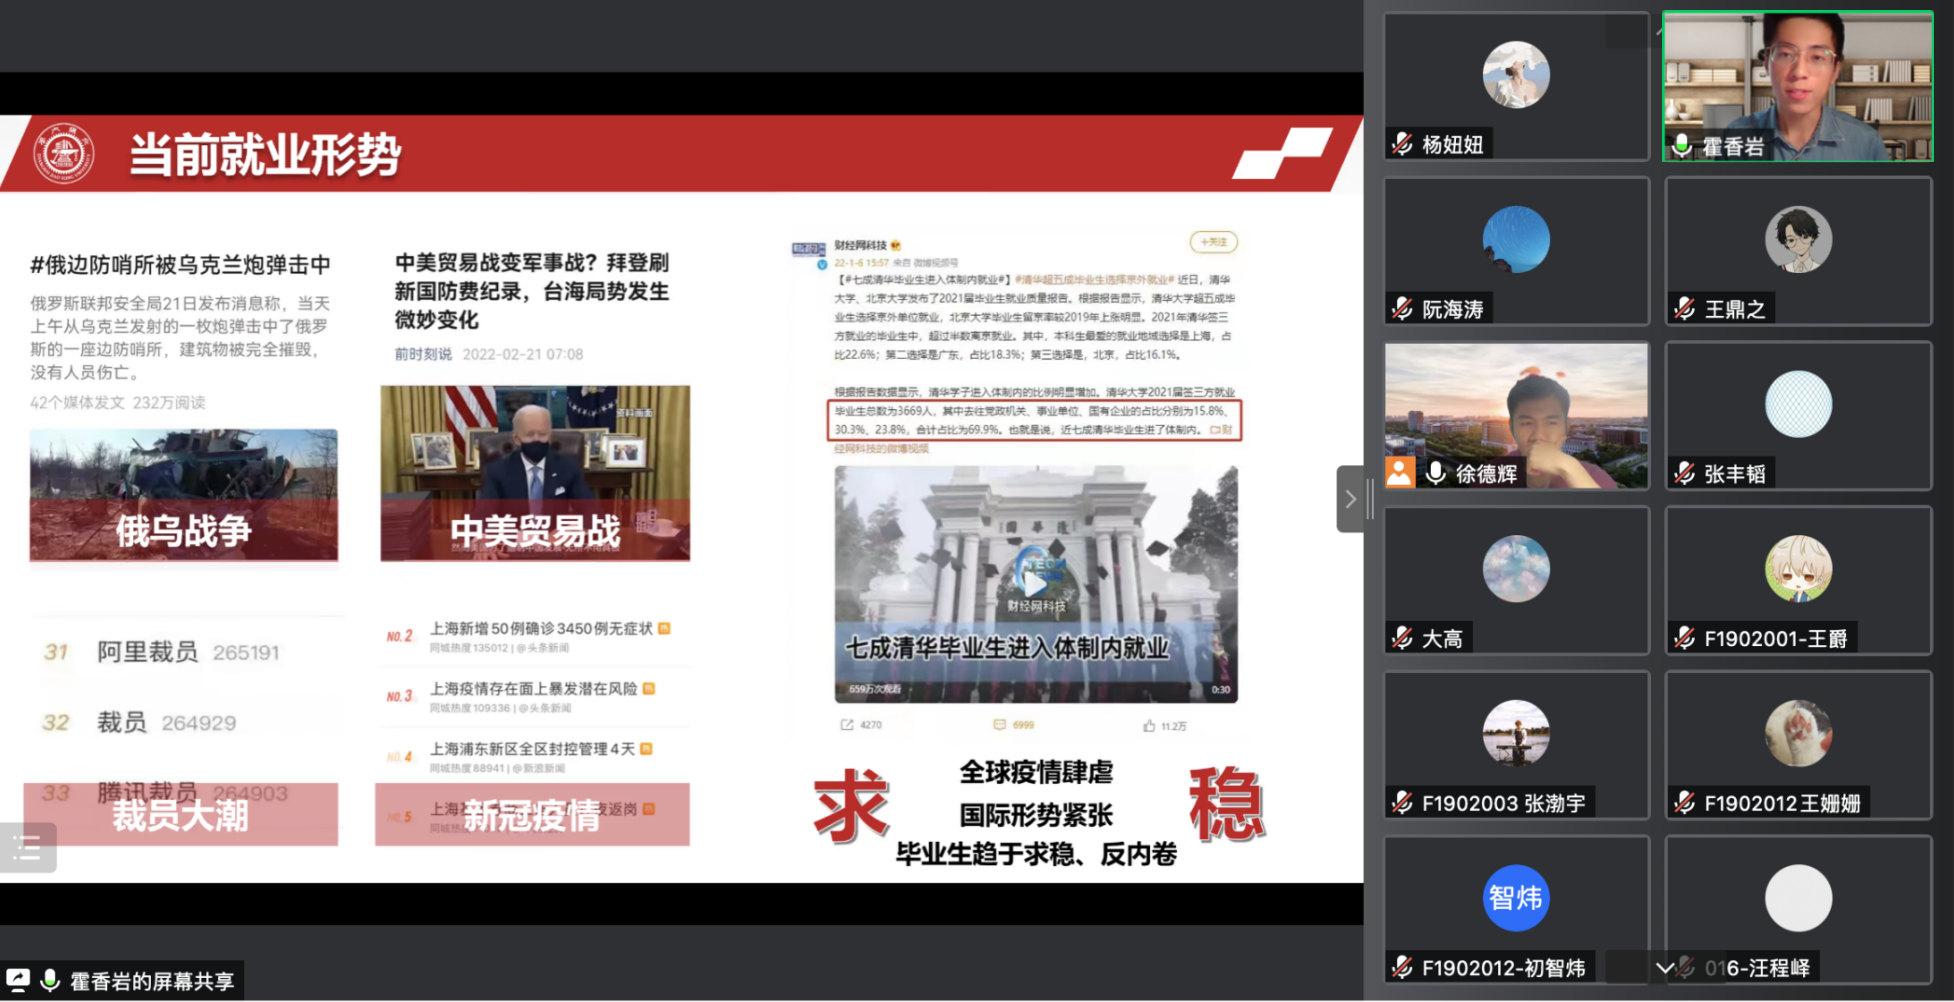
Task: Click the slide thumbnail list icon at bottom left
Action: coord(28,848)
